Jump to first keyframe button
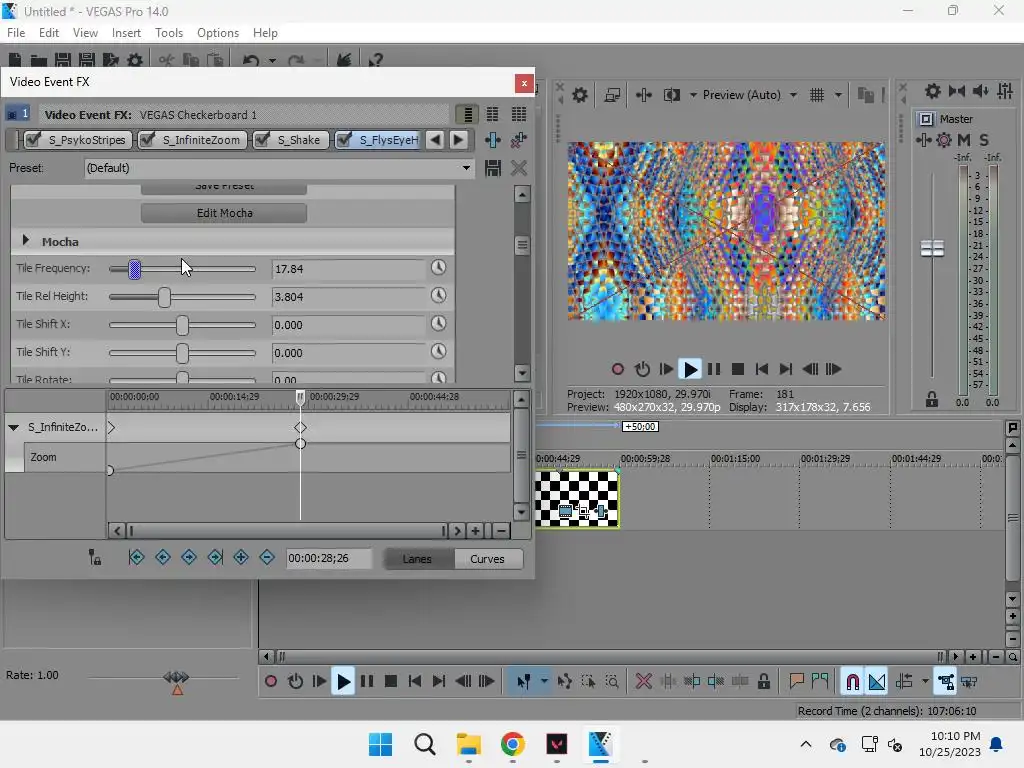Viewport: 1024px width, 768px height. (x=136, y=557)
